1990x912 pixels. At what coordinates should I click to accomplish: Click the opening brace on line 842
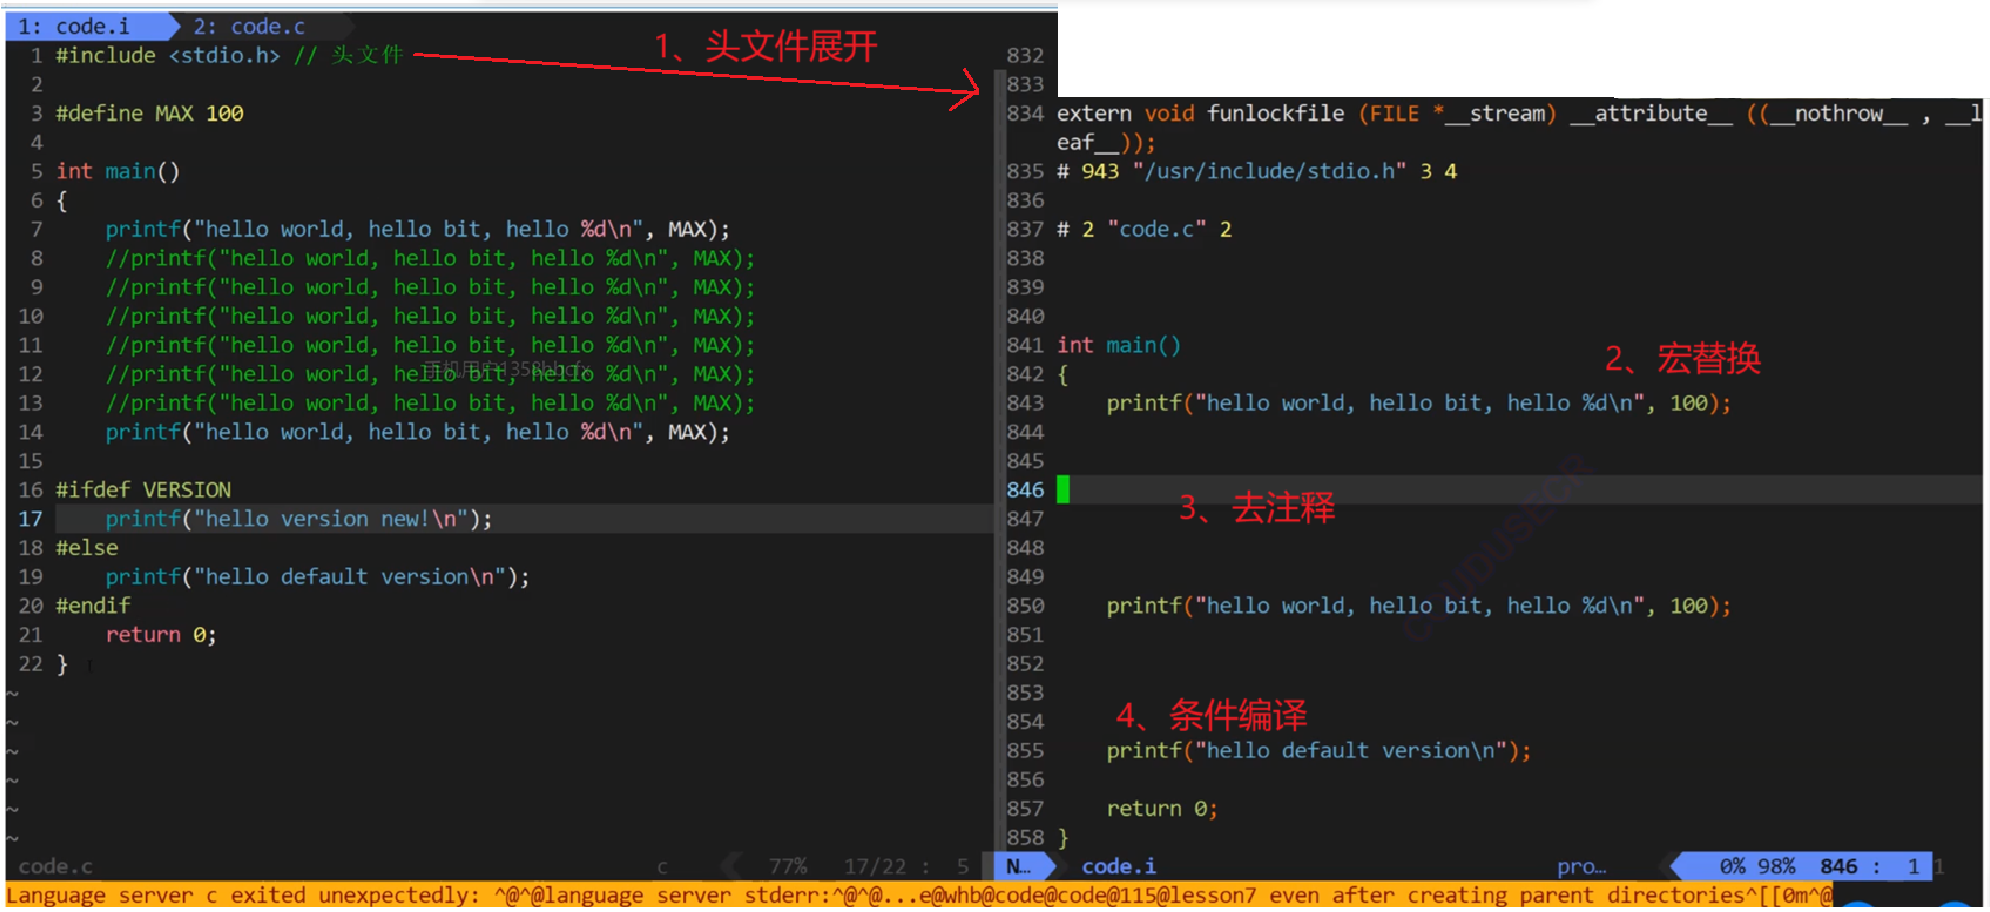(1063, 374)
